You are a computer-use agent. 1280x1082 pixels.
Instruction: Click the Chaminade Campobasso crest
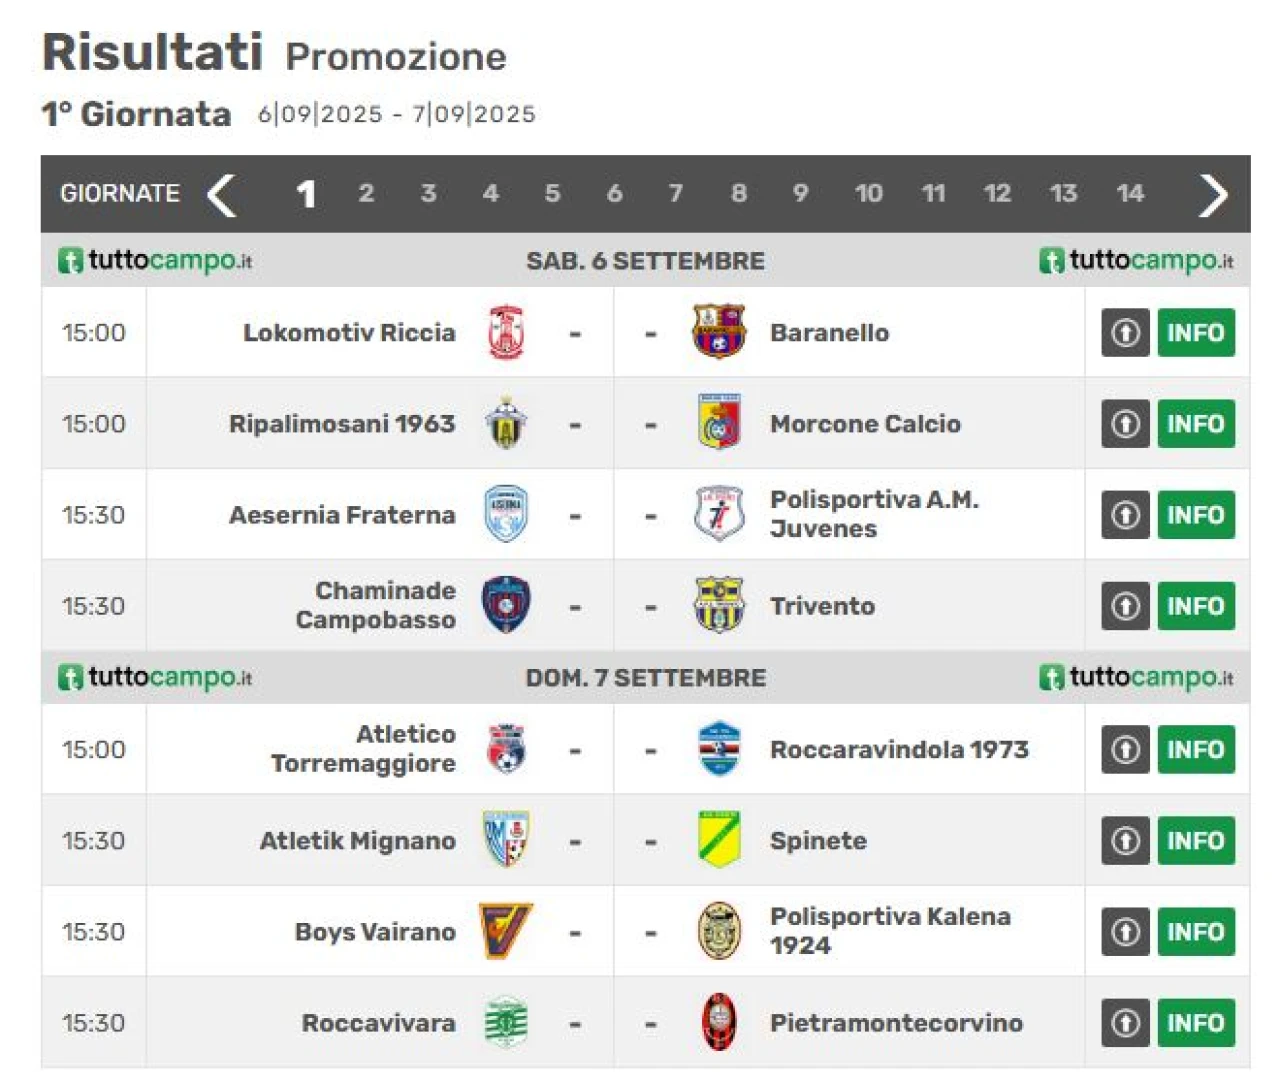tap(506, 605)
